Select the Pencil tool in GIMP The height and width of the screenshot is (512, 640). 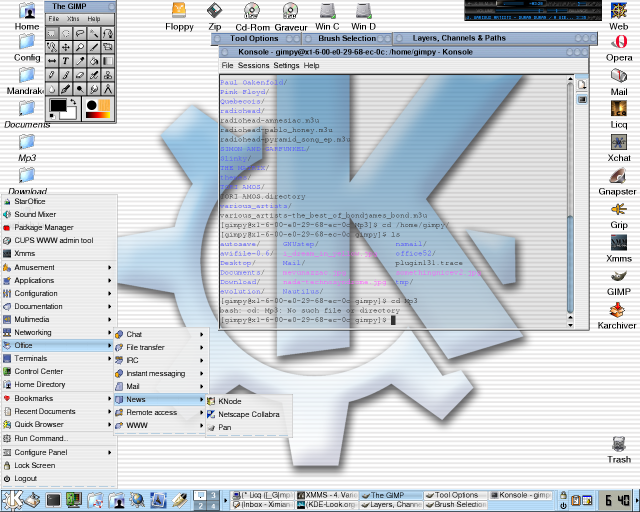click(52, 75)
